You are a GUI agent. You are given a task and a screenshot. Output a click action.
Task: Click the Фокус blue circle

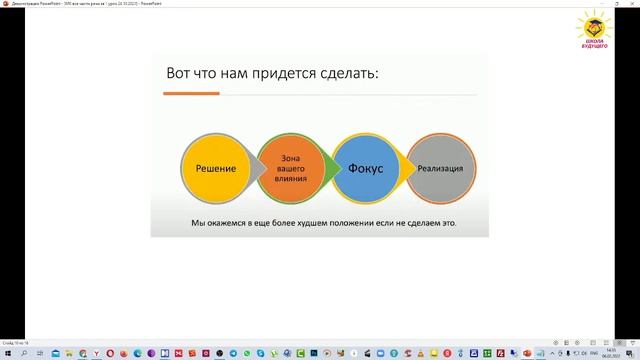point(366,169)
